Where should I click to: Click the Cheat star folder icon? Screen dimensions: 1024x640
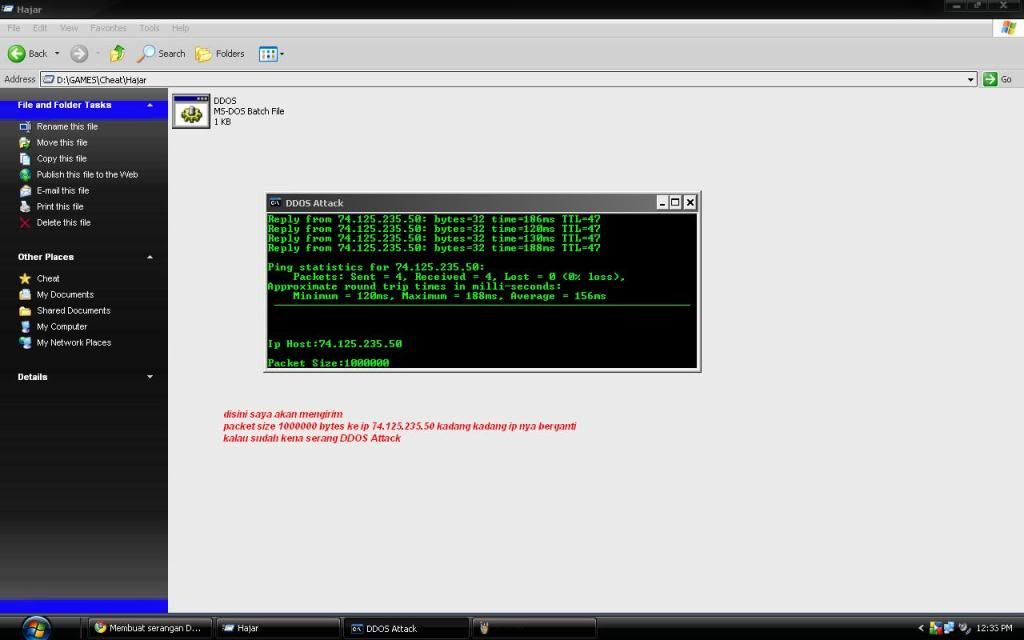point(25,278)
